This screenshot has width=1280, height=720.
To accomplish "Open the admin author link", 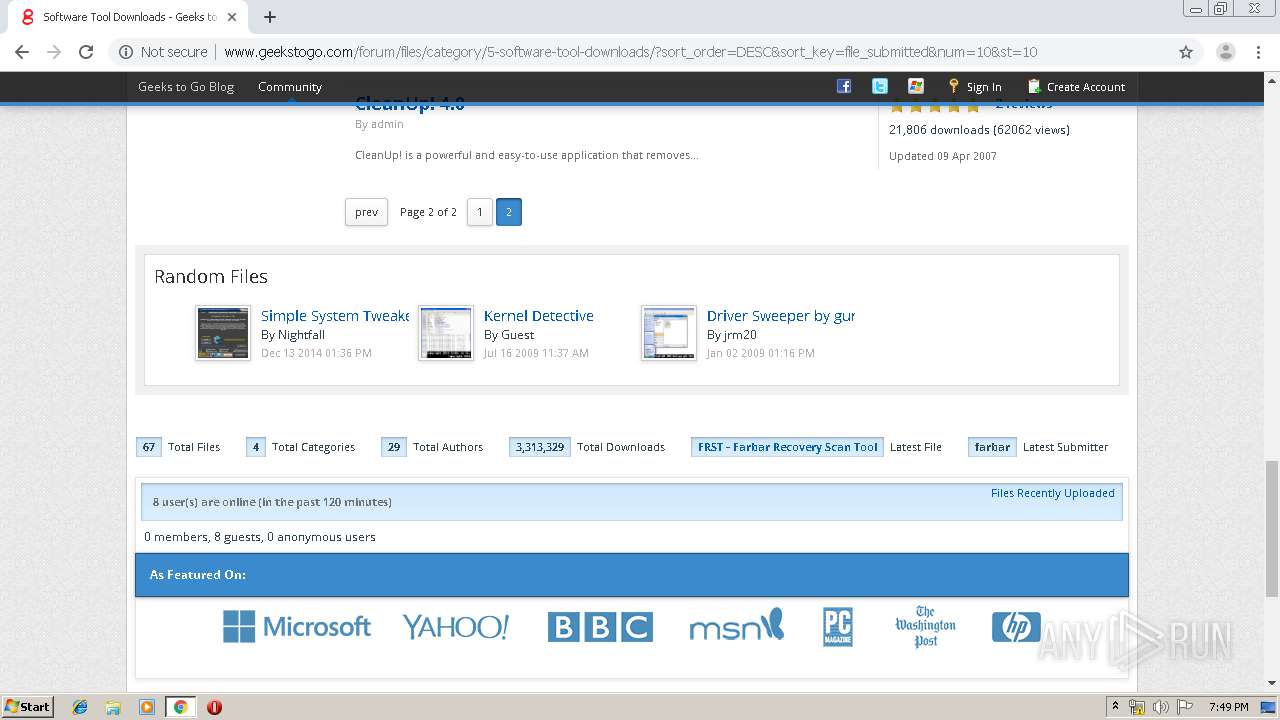I will (387, 124).
